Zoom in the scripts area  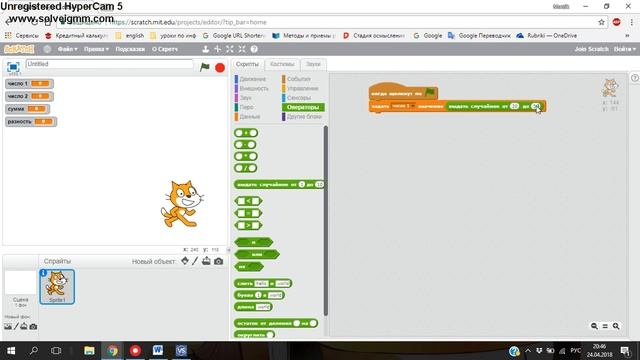[616, 326]
